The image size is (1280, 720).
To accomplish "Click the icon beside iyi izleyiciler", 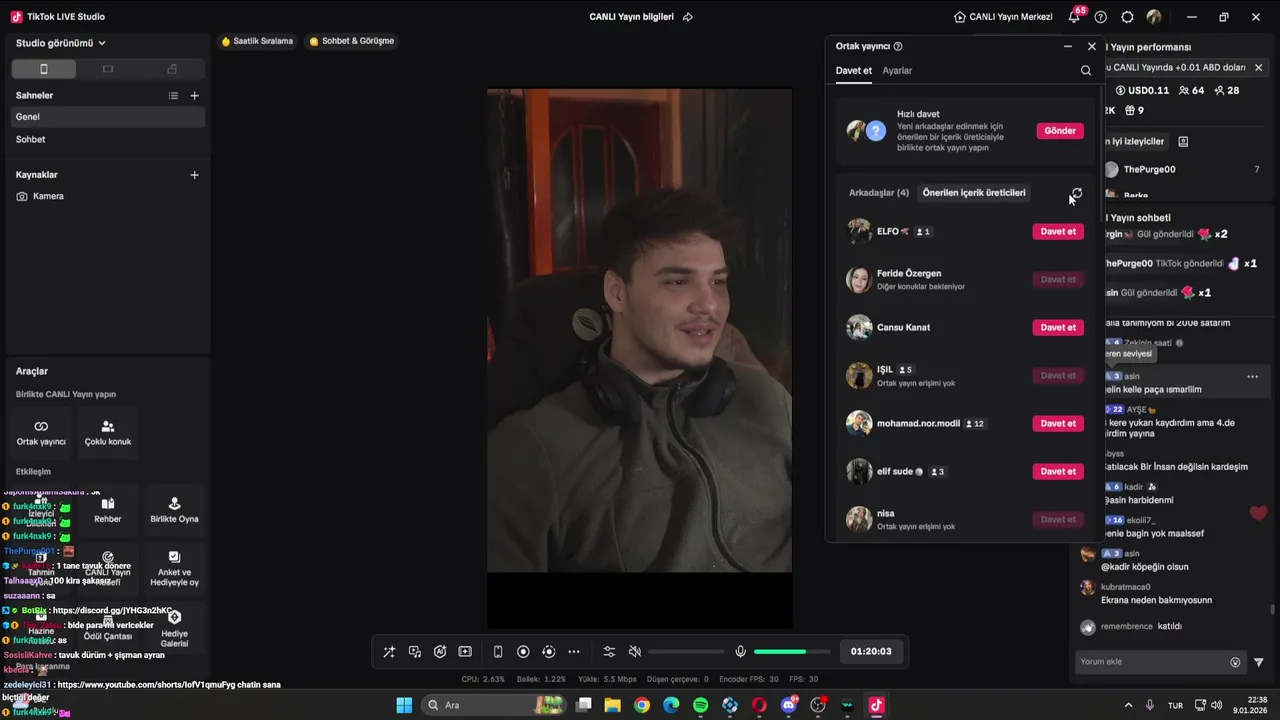I will [x=1183, y=142].
